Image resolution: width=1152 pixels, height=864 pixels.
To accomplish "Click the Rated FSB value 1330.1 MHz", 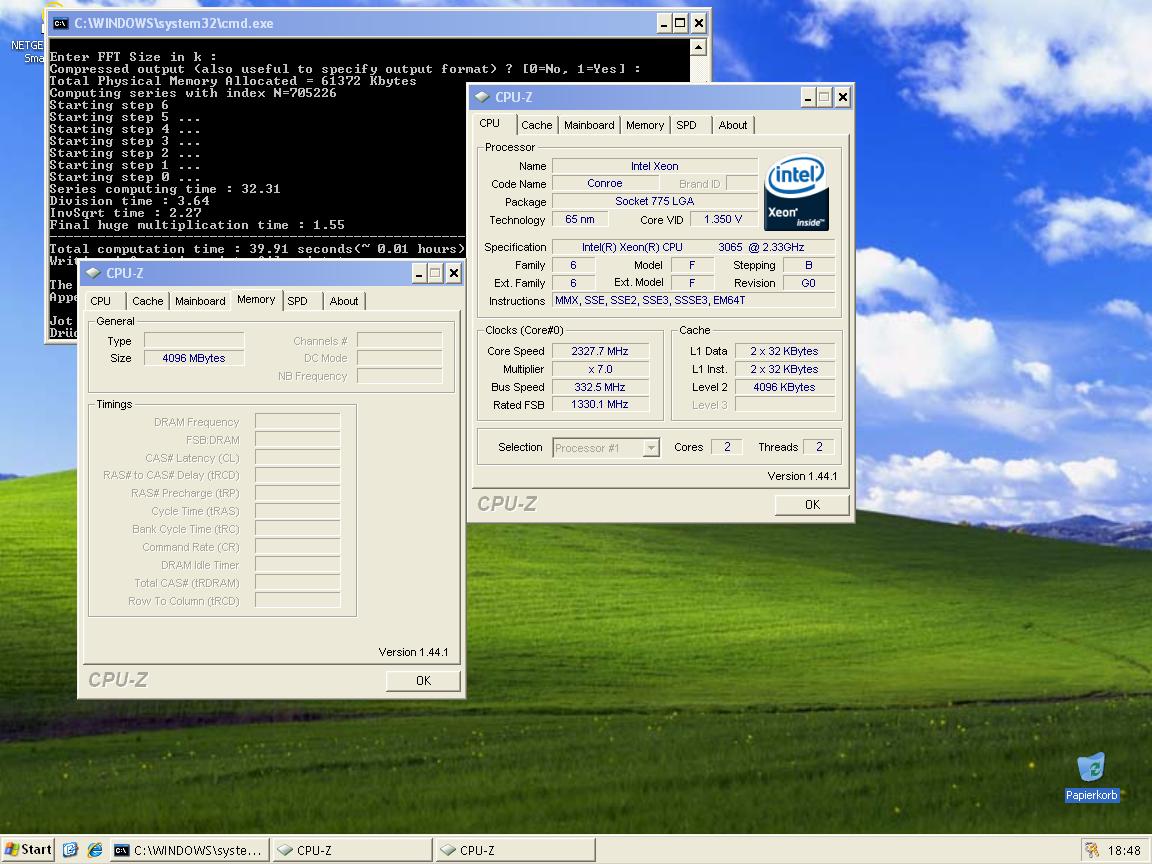I will [600, 405].
